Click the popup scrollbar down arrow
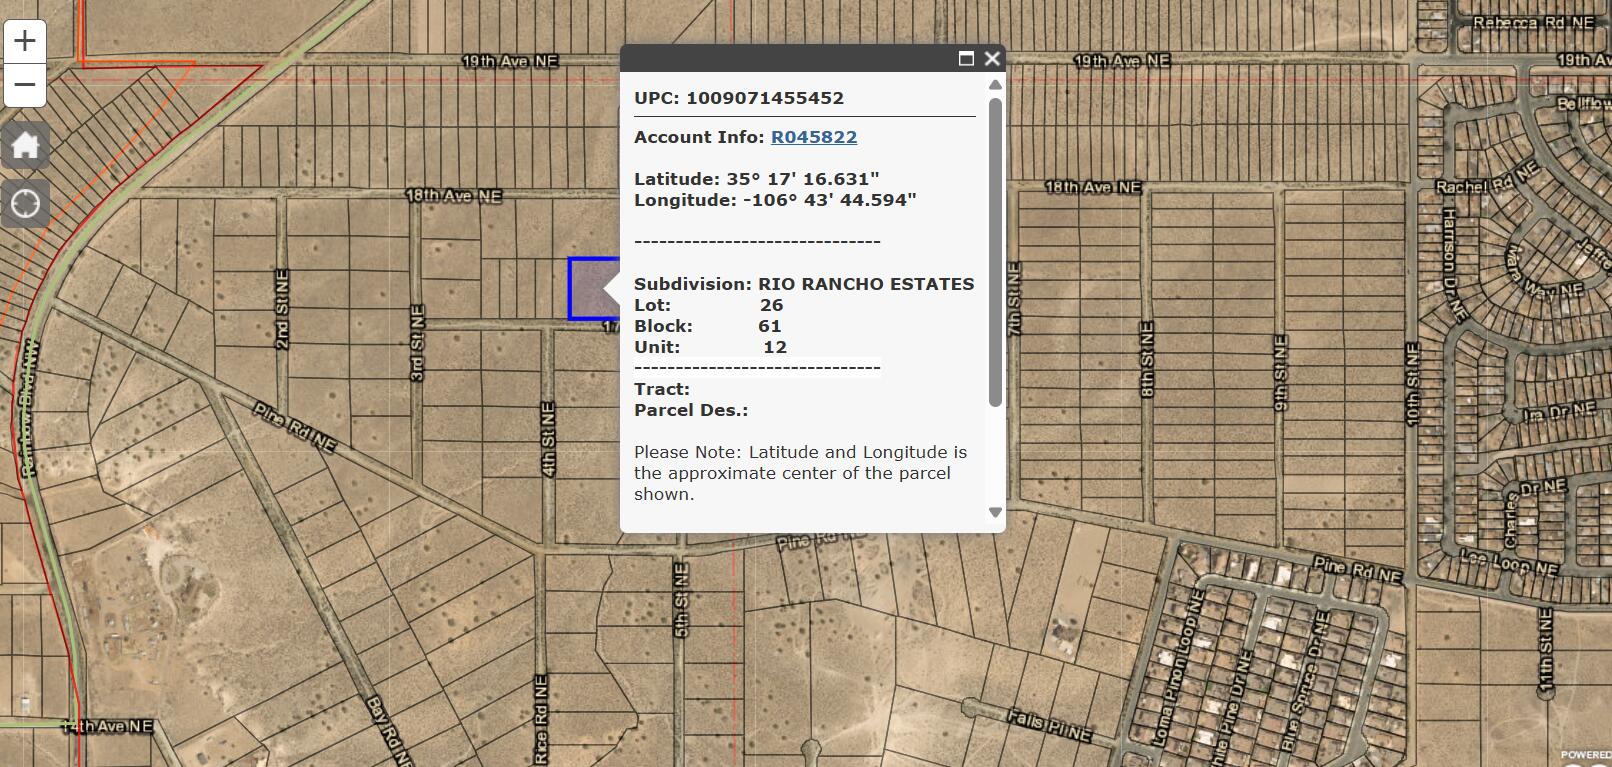This screenshot has width=1612, height=767. pos(995,512)
